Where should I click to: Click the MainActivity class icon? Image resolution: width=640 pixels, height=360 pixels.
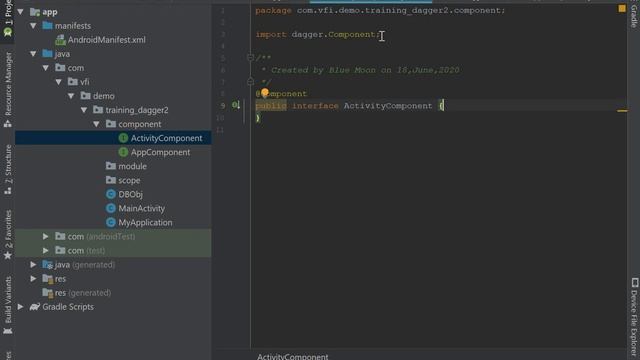point(111,209)
